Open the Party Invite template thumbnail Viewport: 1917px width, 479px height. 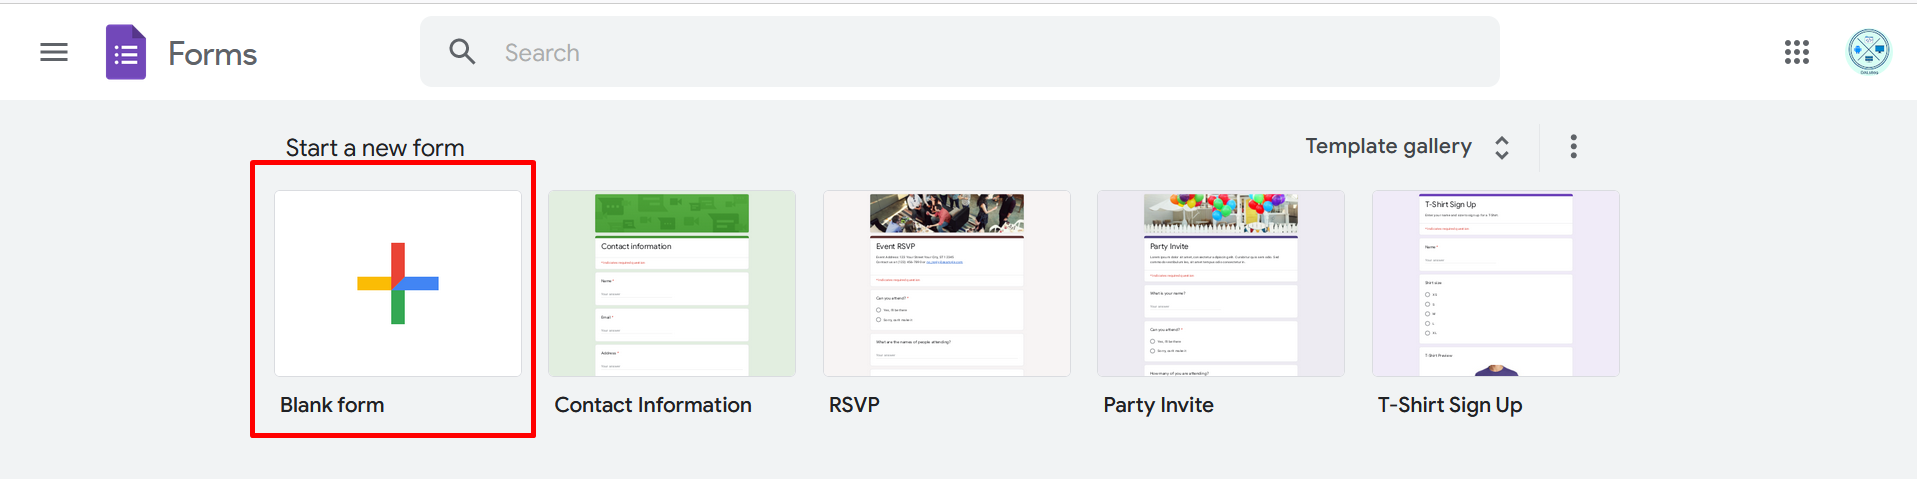1221,283
